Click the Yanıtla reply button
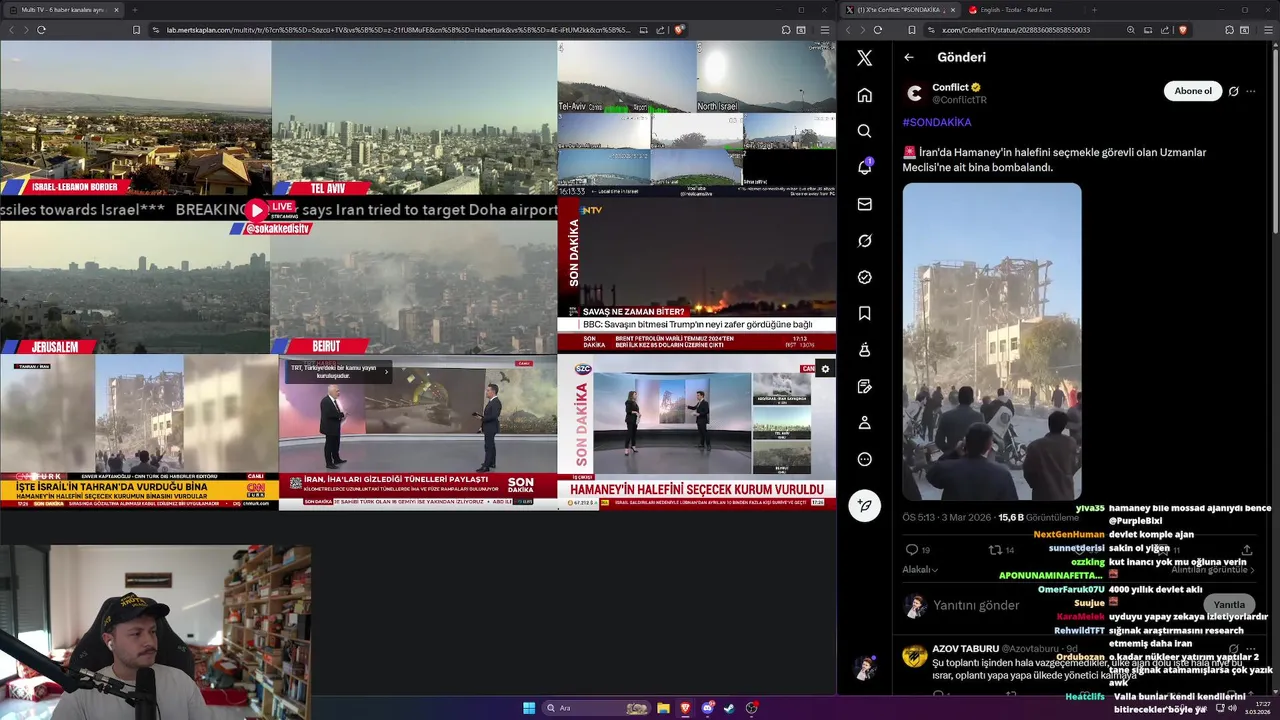 pos(1229,605)
